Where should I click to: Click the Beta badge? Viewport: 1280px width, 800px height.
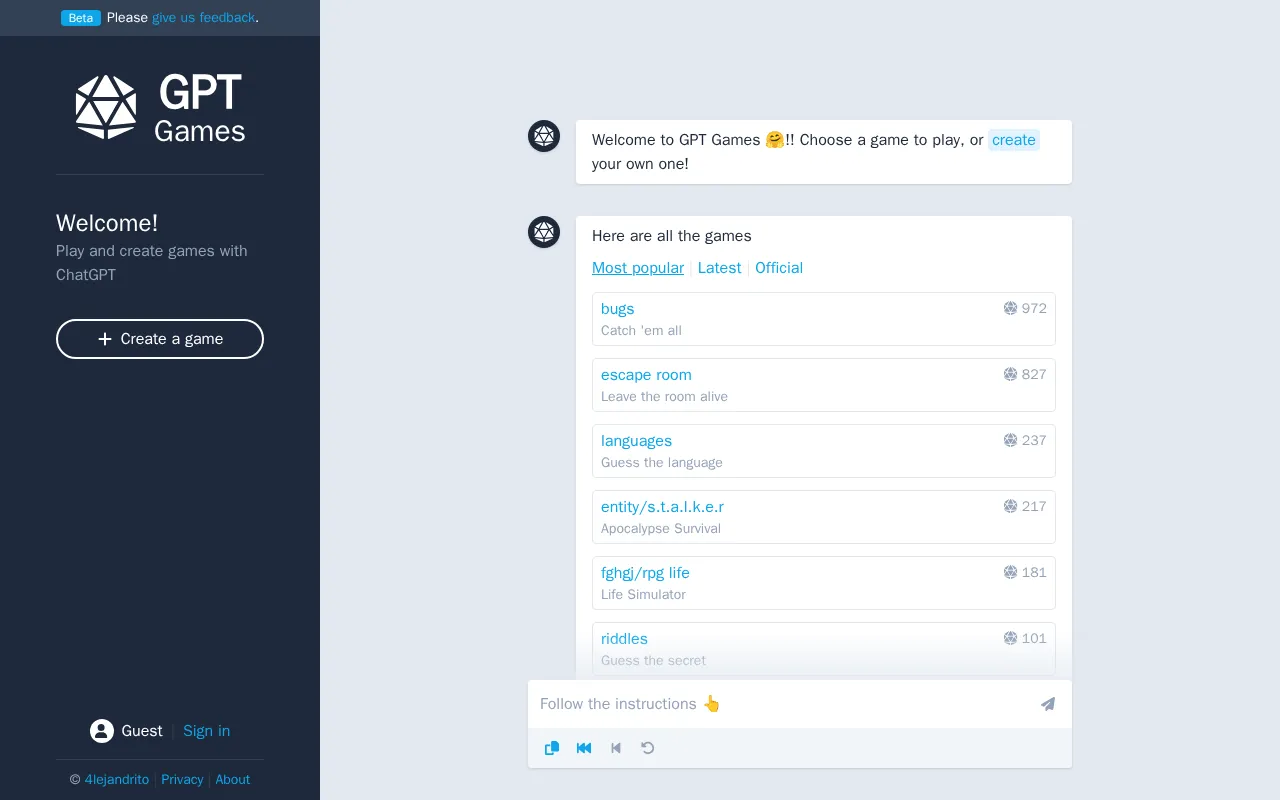(81, 18)
